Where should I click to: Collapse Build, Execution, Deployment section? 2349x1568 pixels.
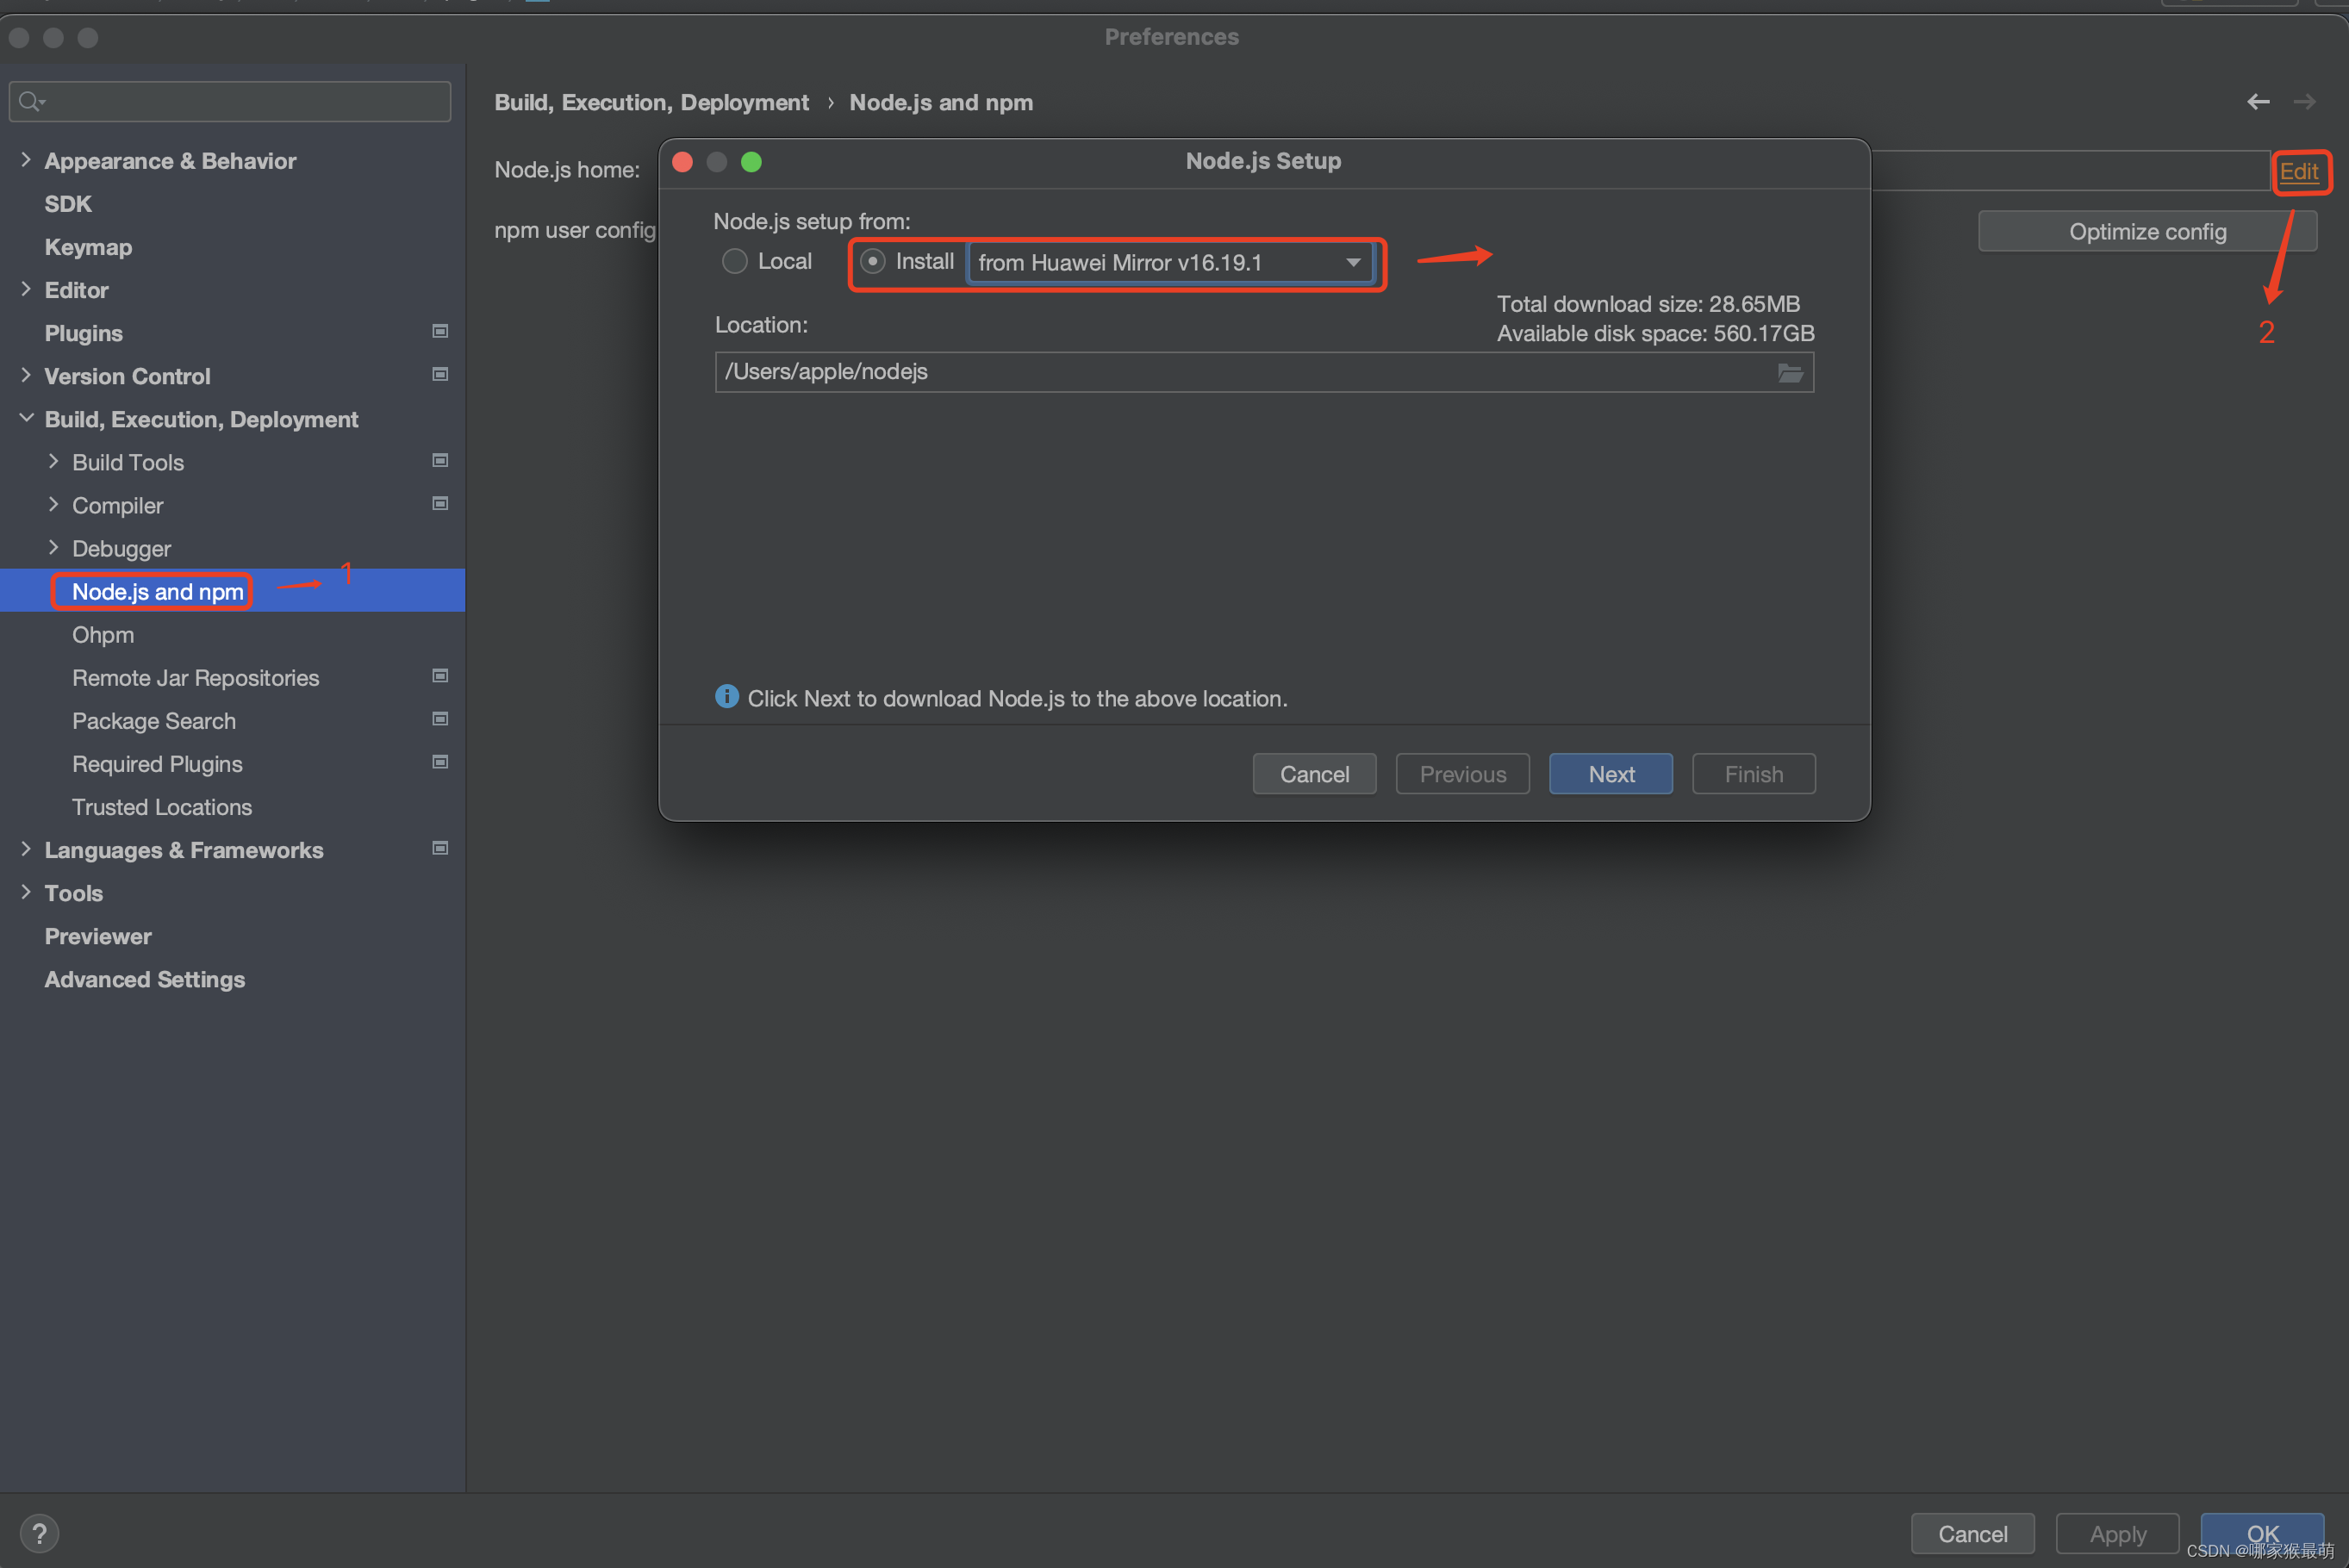[x=26, y=418]
